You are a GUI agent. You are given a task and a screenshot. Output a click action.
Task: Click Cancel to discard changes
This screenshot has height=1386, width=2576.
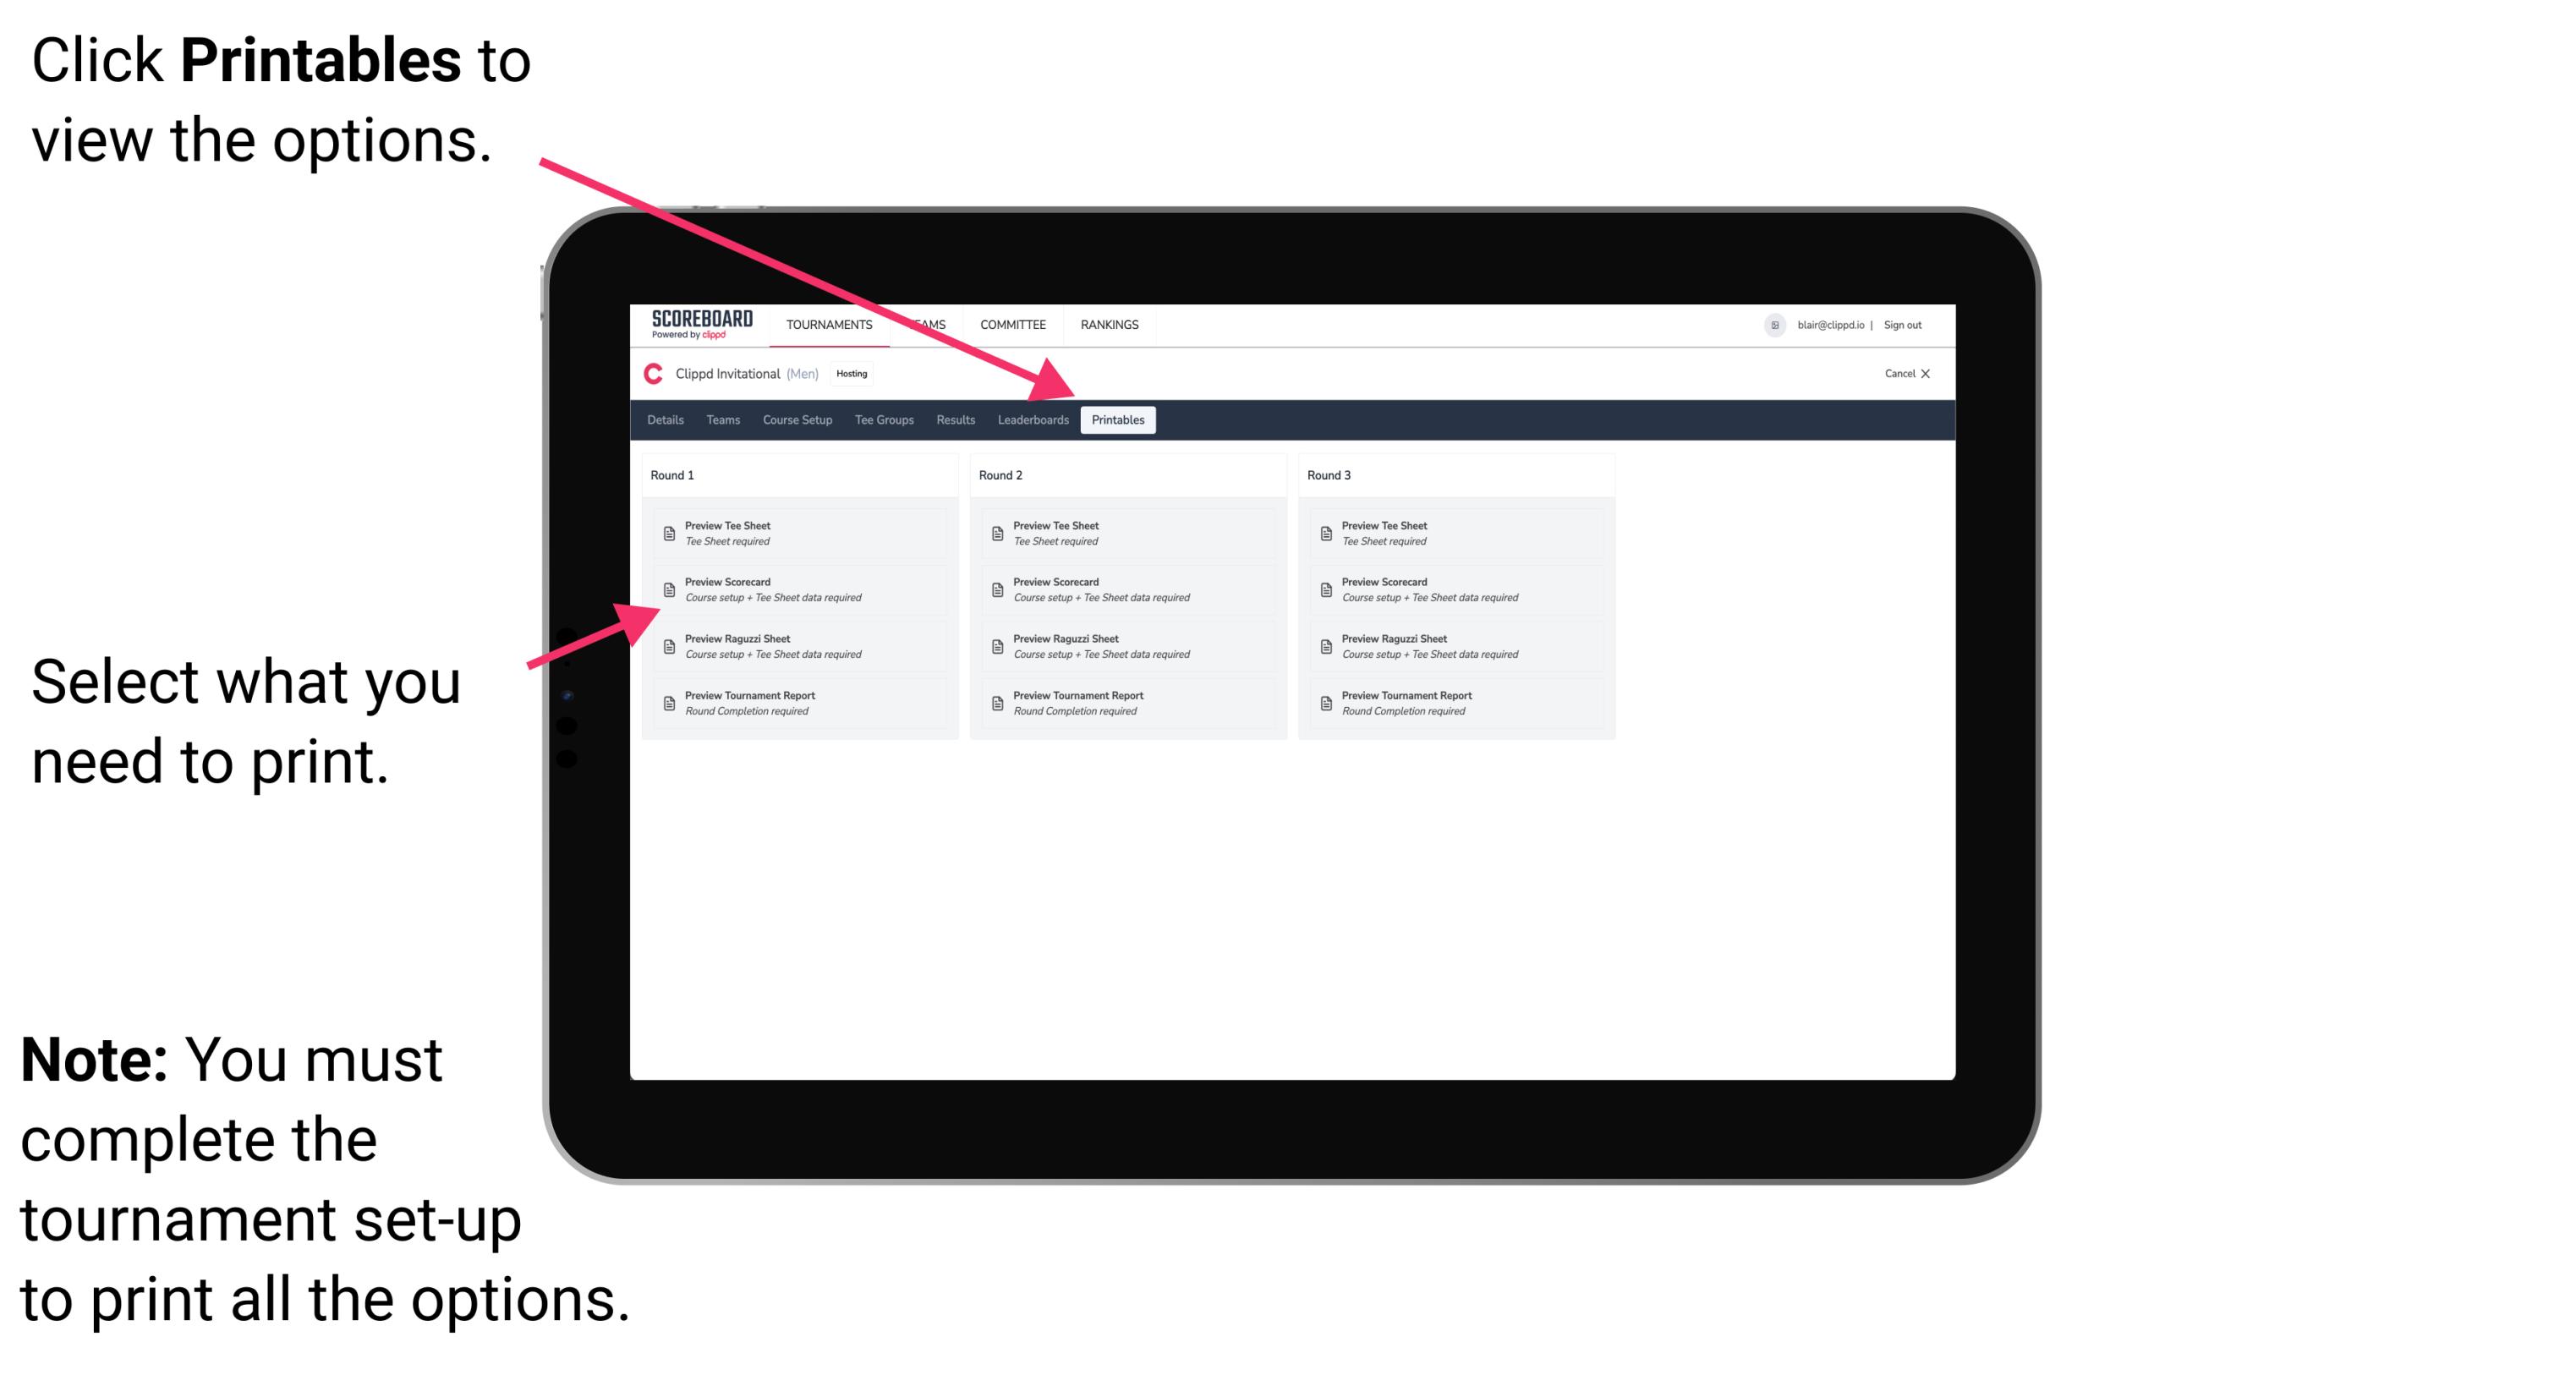[1899, 375]
